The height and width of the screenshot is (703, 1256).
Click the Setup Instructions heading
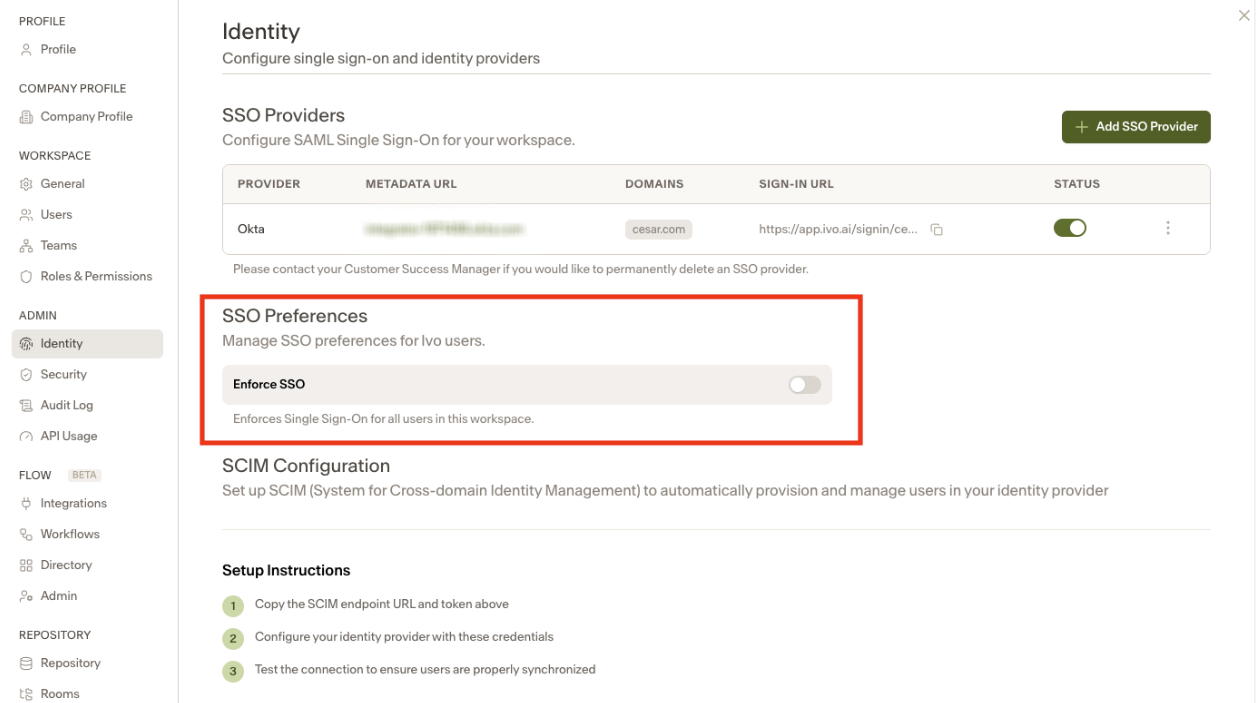[286, 570]
